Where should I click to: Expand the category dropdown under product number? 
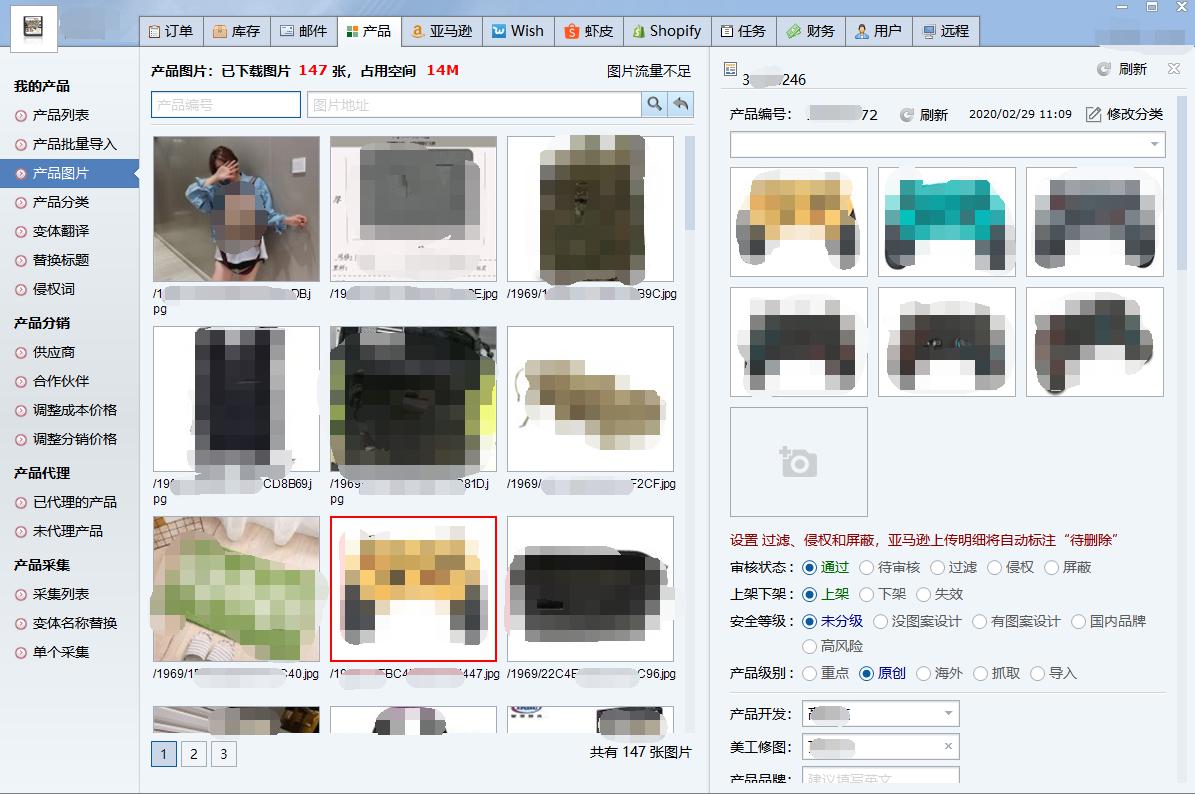(x=1154, y=144)
